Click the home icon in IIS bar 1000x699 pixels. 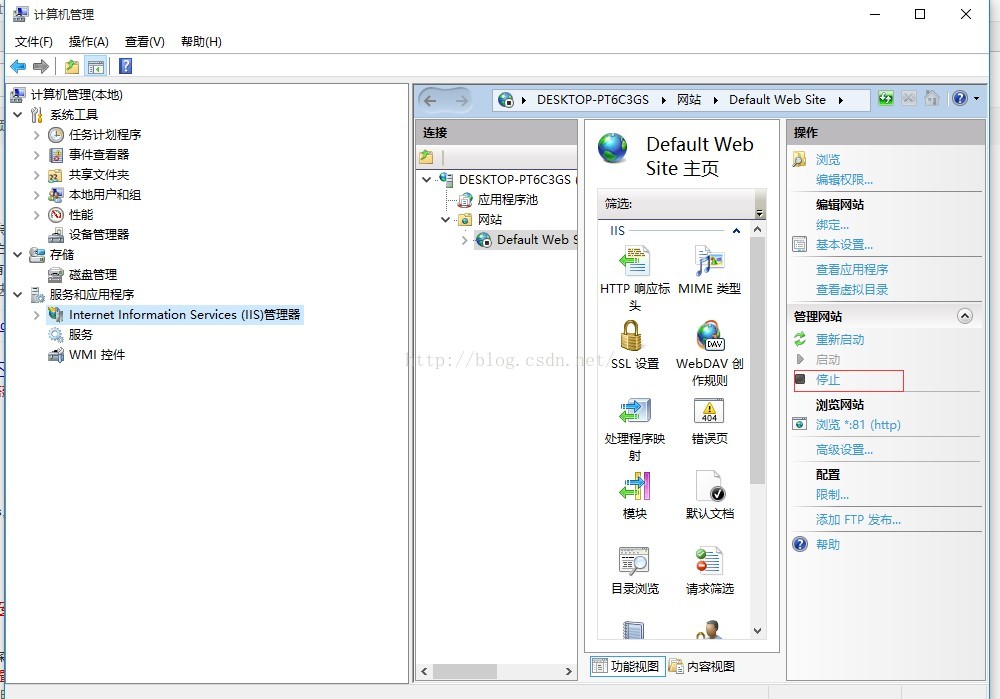pyautogui.click(x=932, y=98)
